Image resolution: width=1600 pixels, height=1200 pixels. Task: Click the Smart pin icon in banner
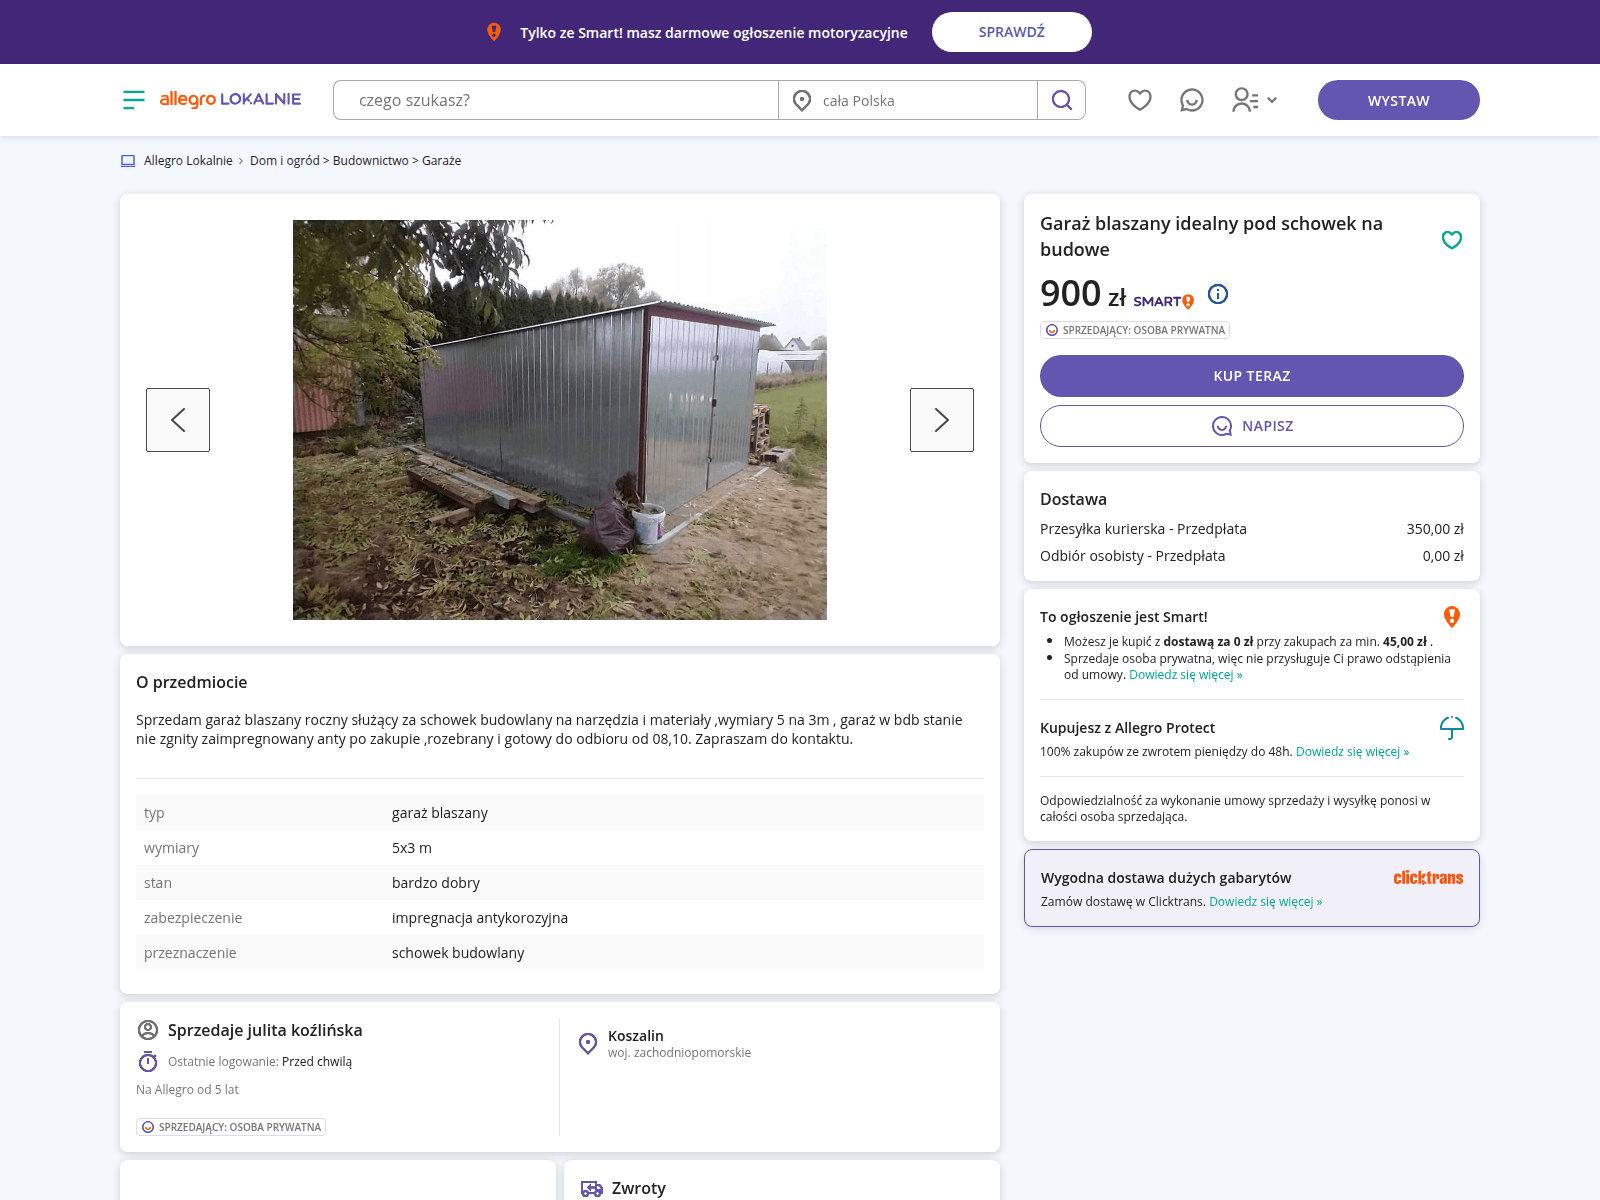(x=494, y=32)
